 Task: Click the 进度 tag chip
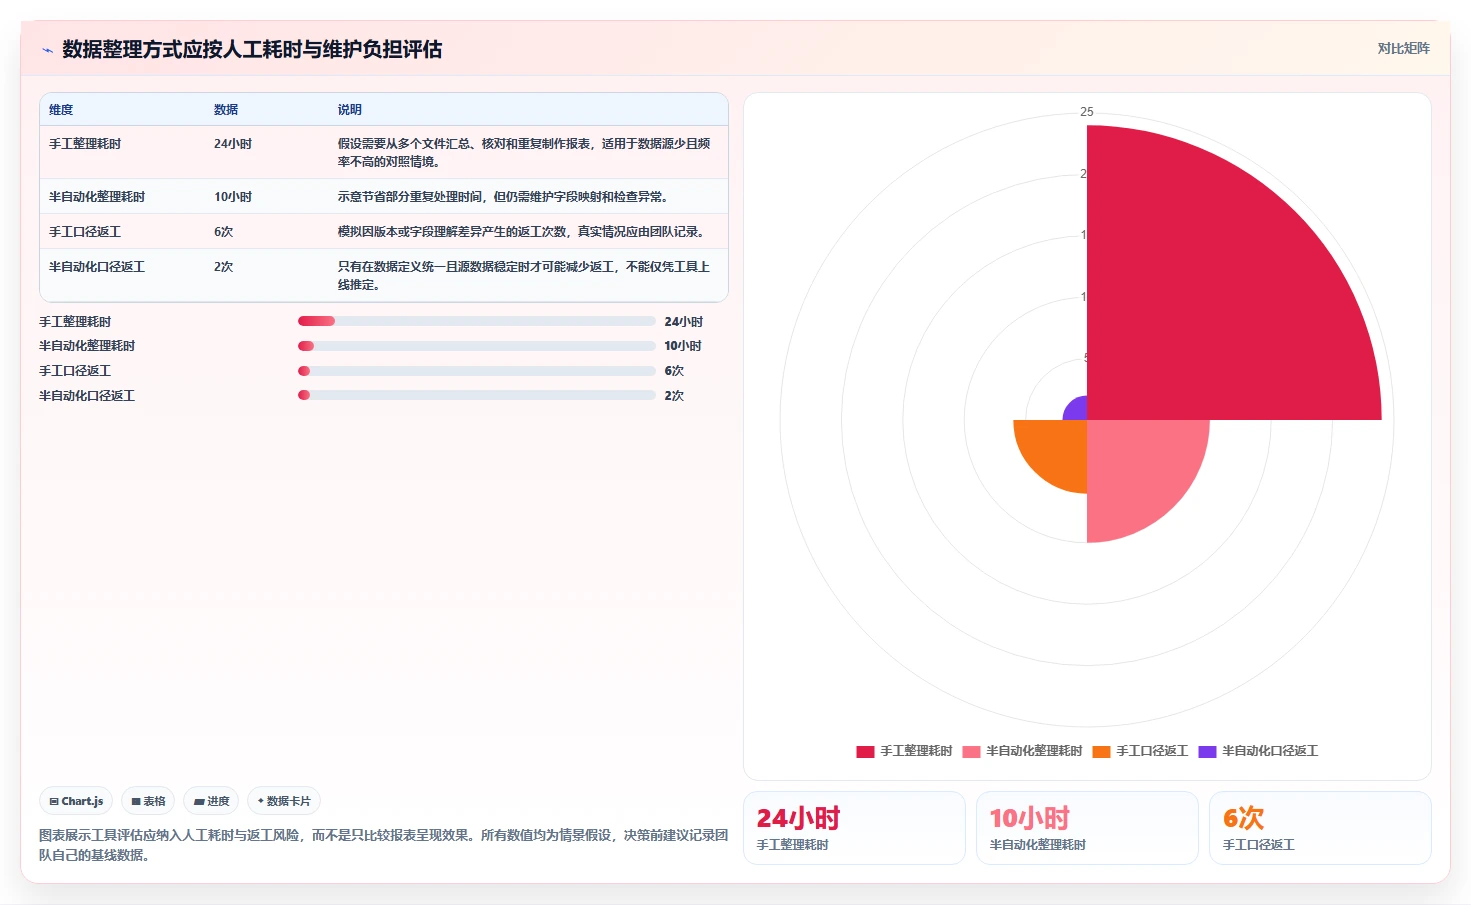211,801
